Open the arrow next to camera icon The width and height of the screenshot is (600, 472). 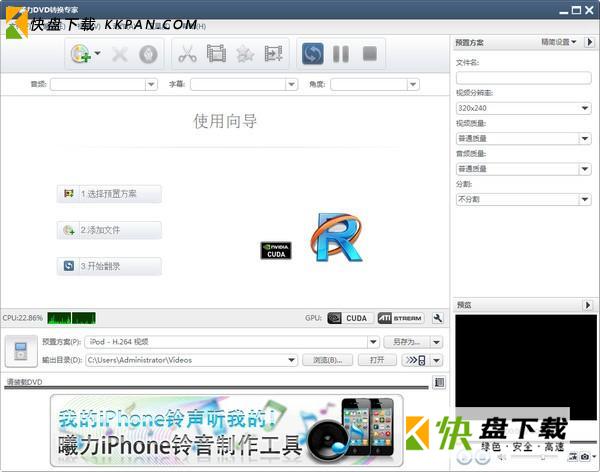594,456
